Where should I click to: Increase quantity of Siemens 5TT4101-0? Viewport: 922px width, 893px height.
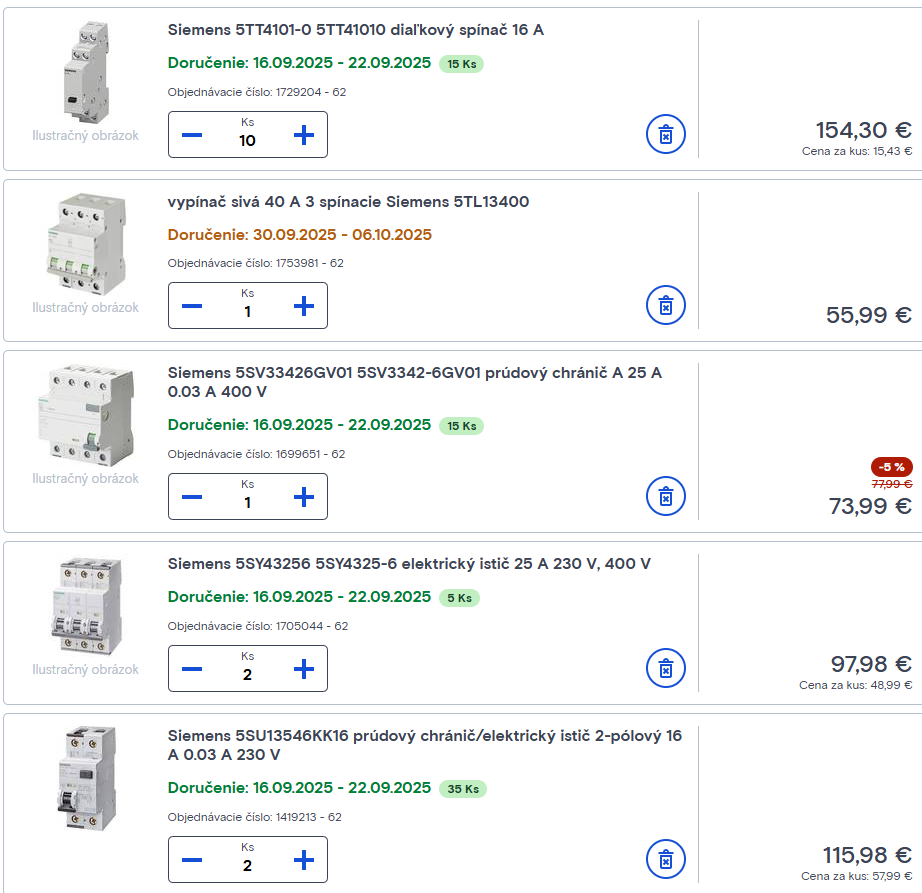click(303, 134)
